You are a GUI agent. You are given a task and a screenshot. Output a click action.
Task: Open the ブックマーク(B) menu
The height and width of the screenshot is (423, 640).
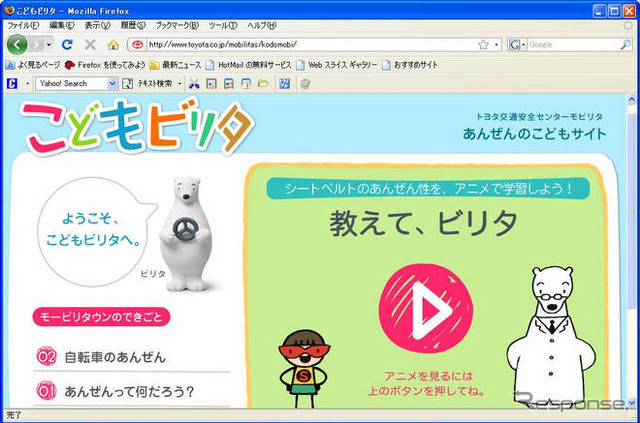[x=177, y=25]
